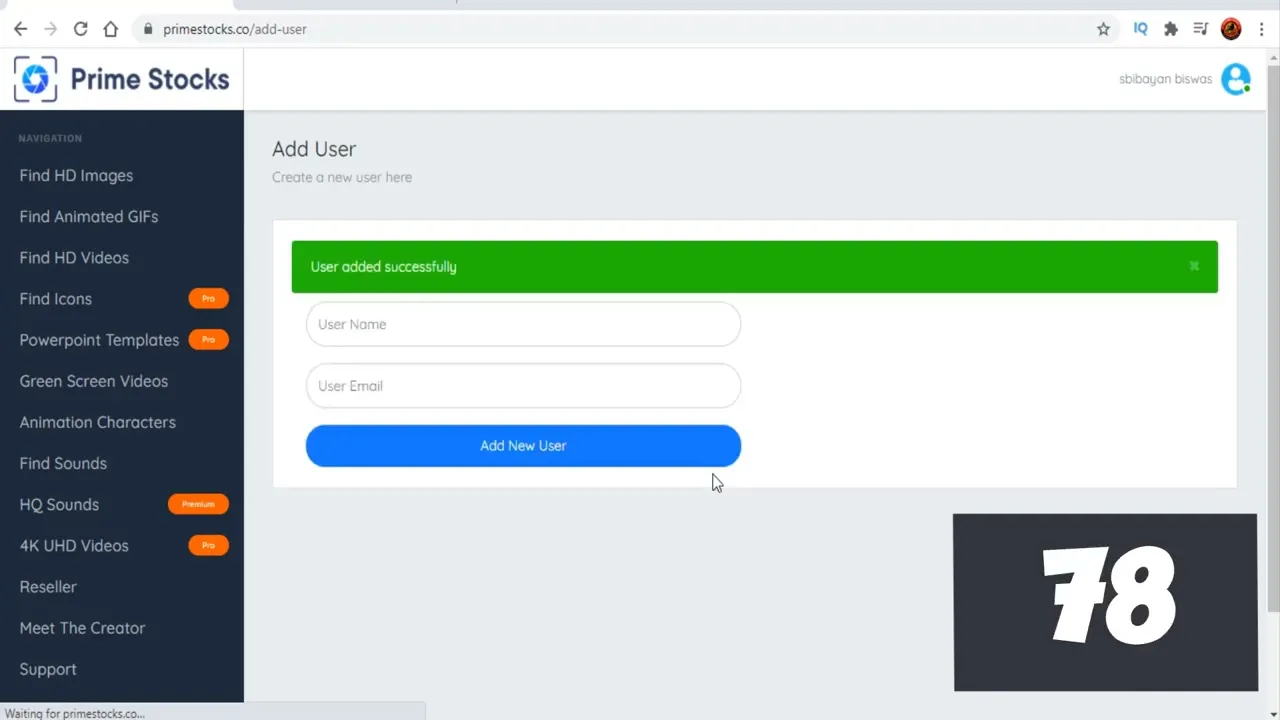
Task: Click the NAVIGATION sidebar label
Action: [50, 138]
